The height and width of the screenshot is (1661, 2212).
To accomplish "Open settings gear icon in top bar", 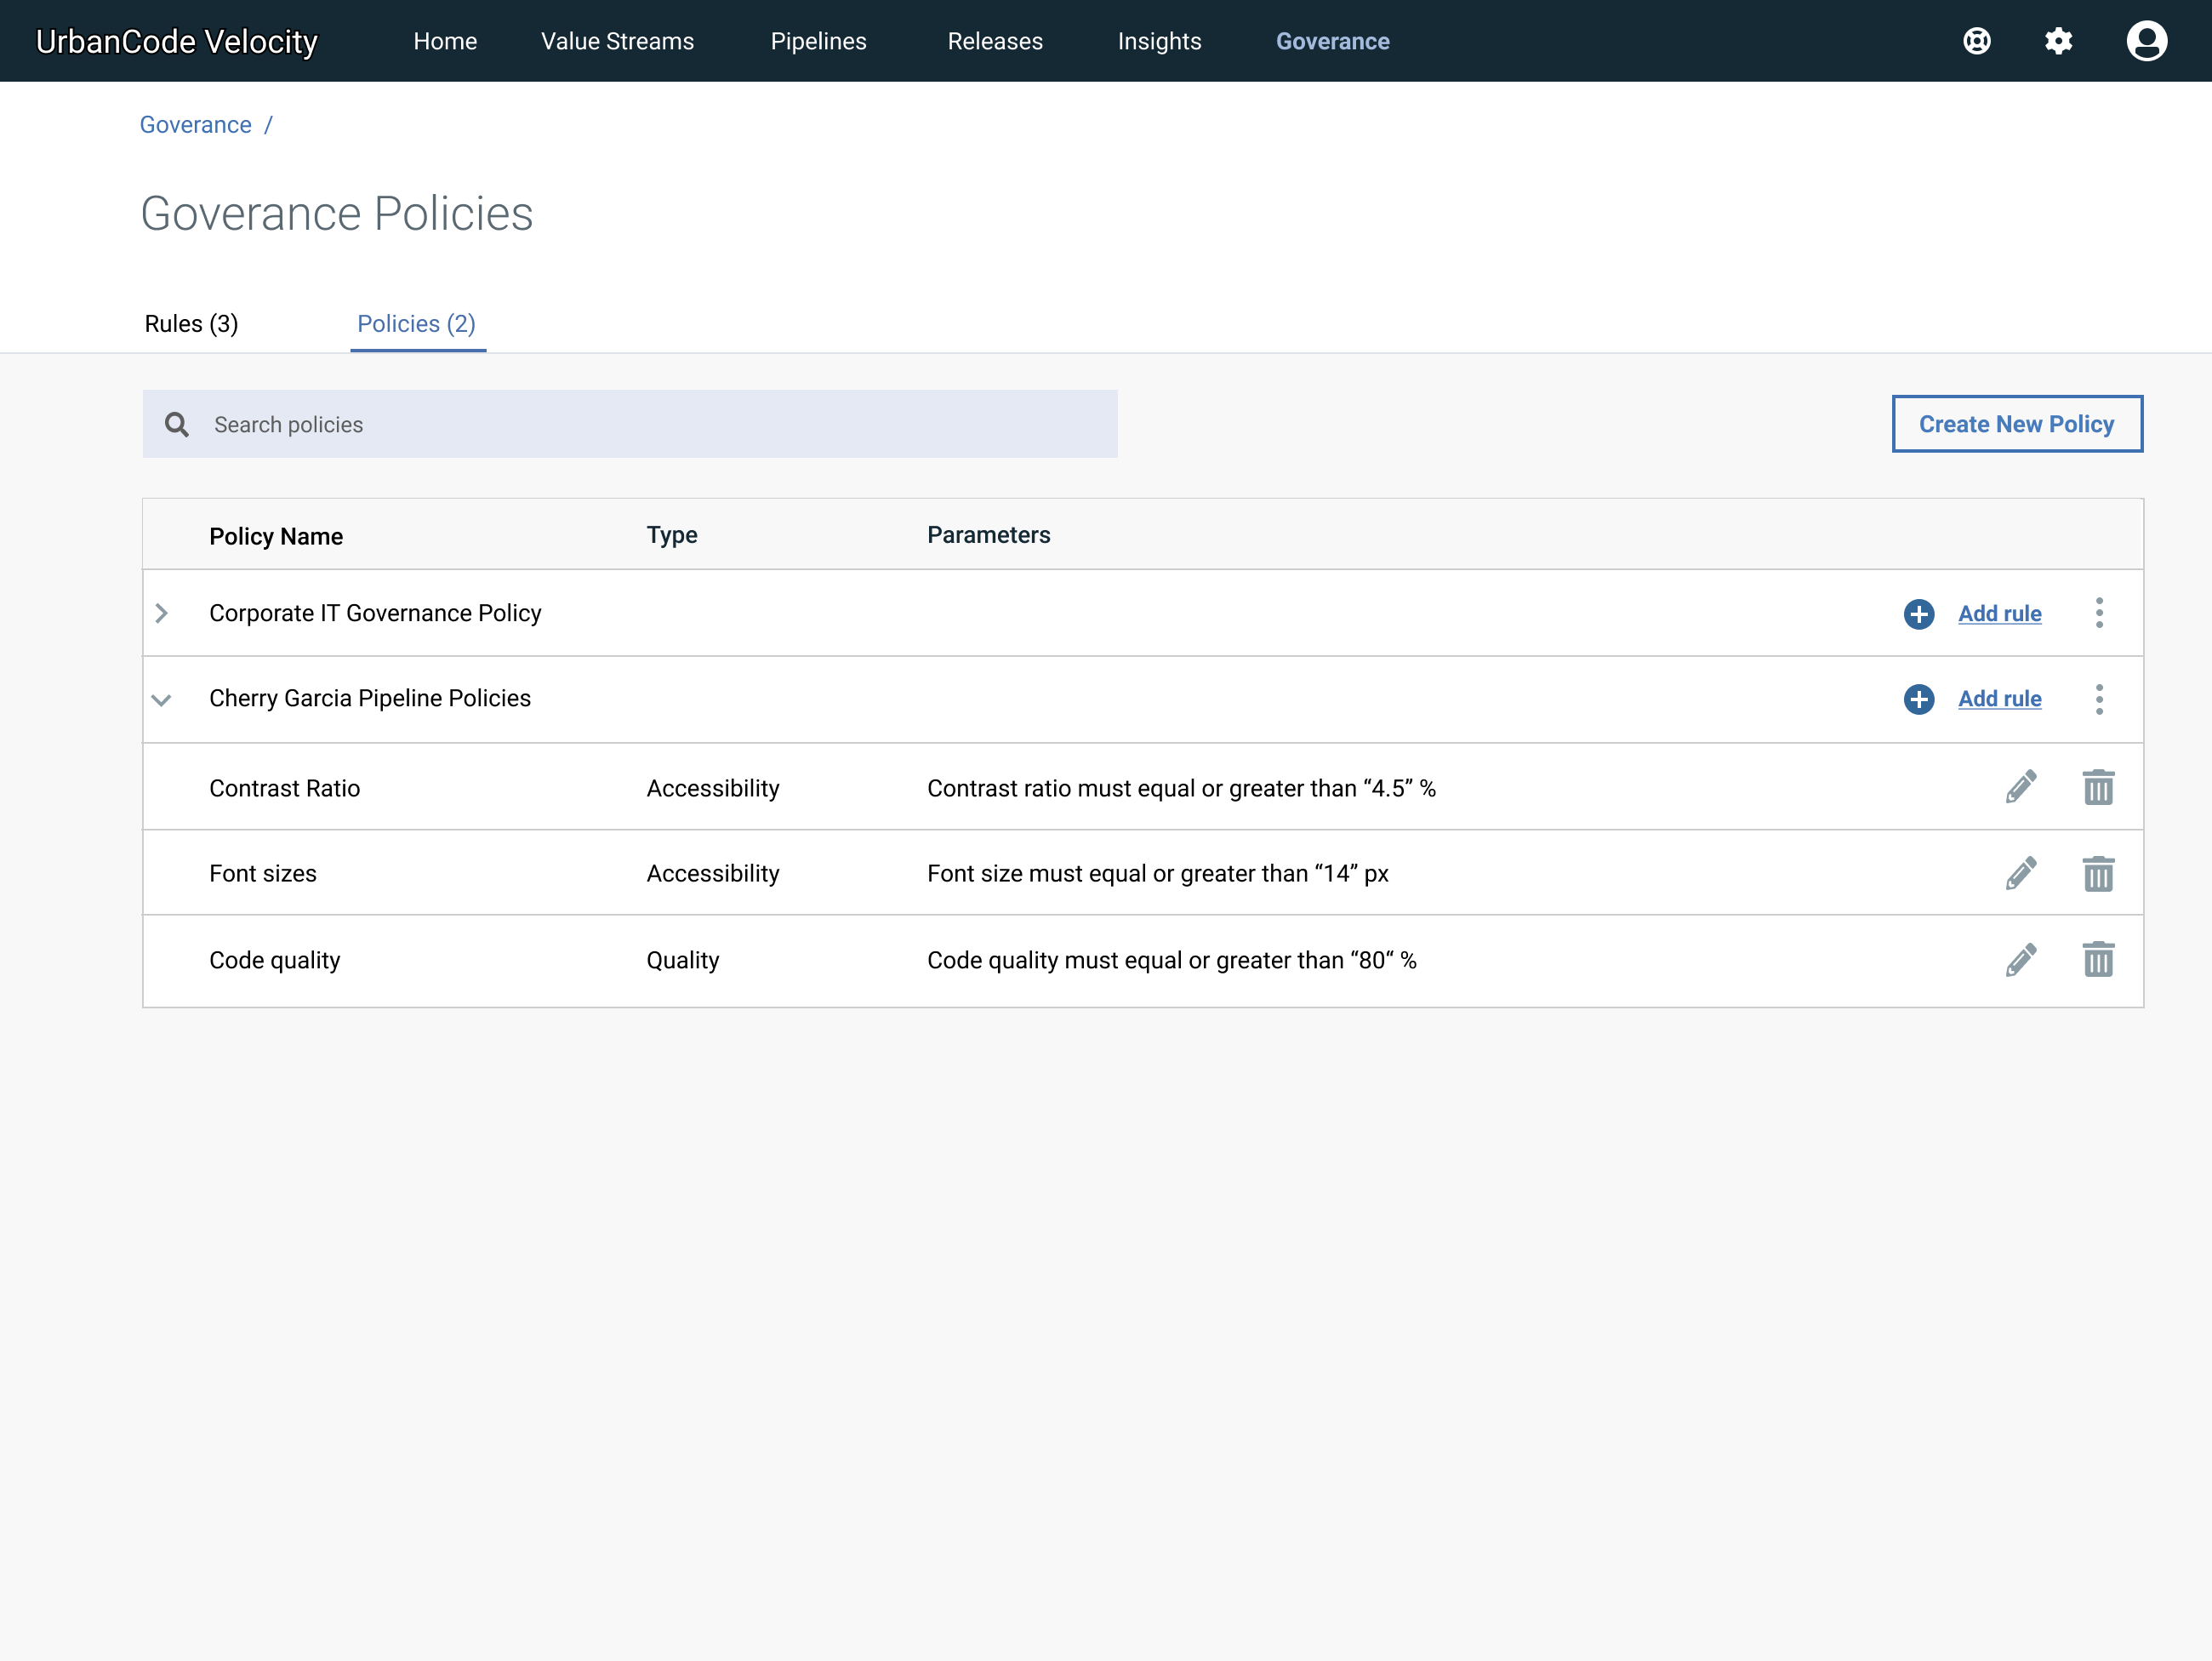I will (2058, 41).
